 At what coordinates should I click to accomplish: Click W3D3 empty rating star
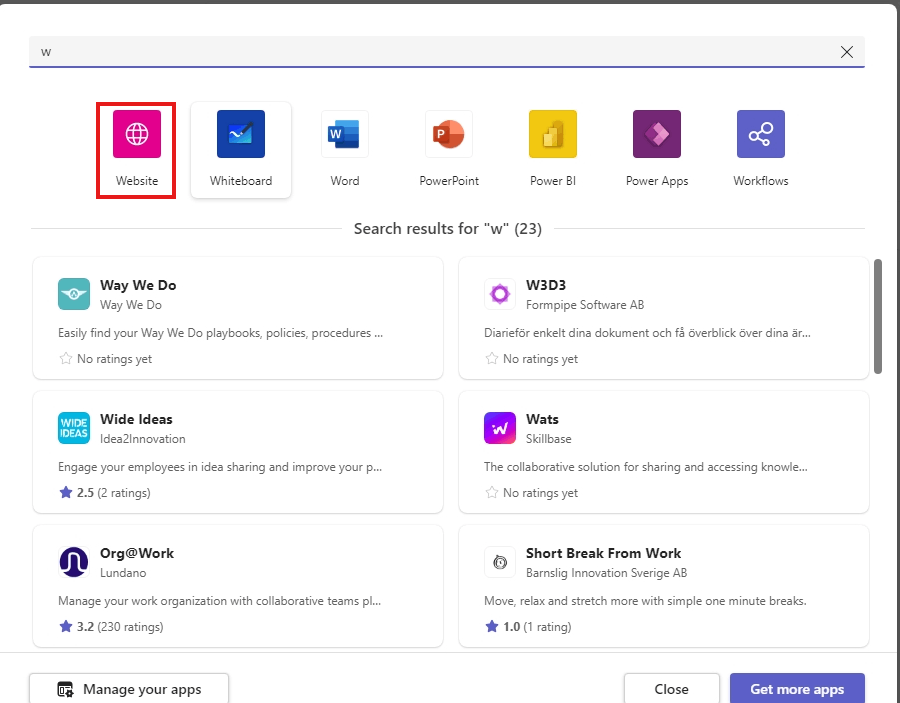point(492,359)
